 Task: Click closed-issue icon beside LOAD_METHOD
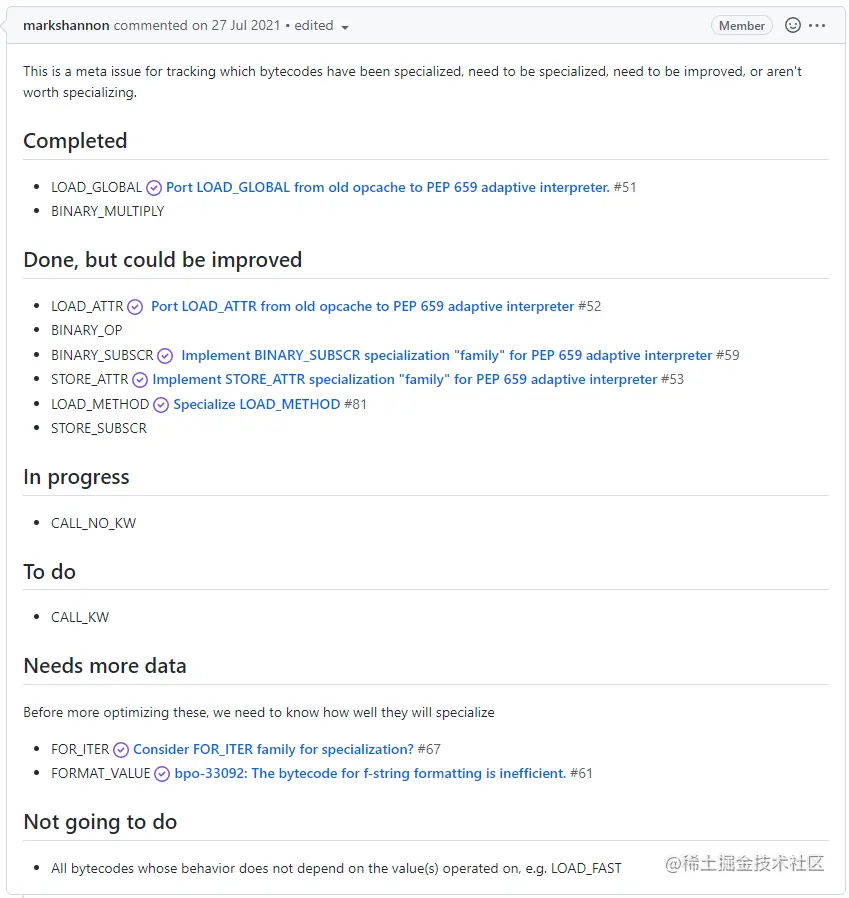click(x=161, y=405)
